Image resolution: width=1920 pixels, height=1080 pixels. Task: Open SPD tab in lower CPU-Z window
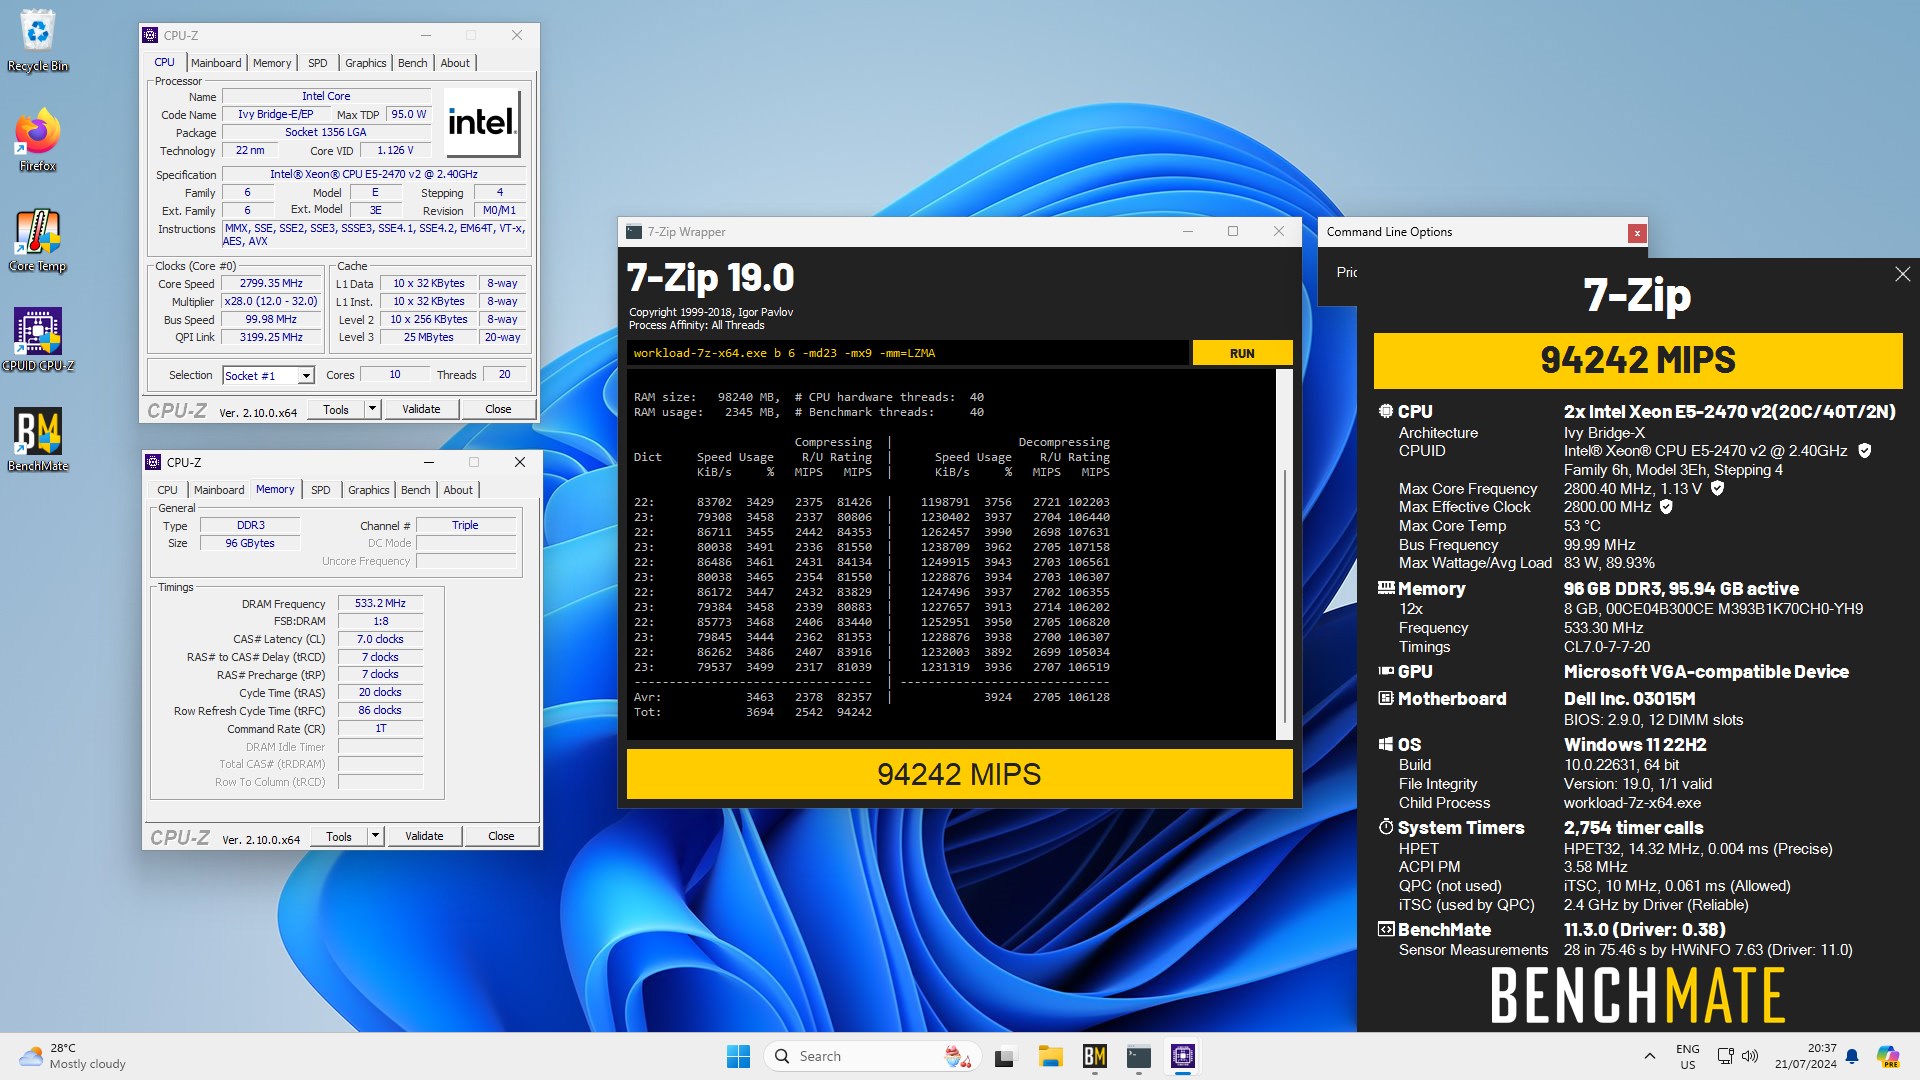(321, 490)
